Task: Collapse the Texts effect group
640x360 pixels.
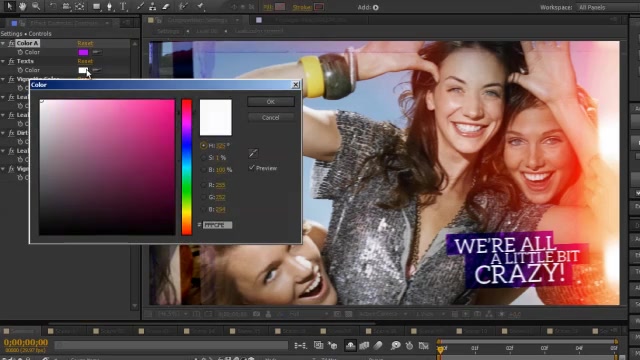Action: click(x=3, y=61)
